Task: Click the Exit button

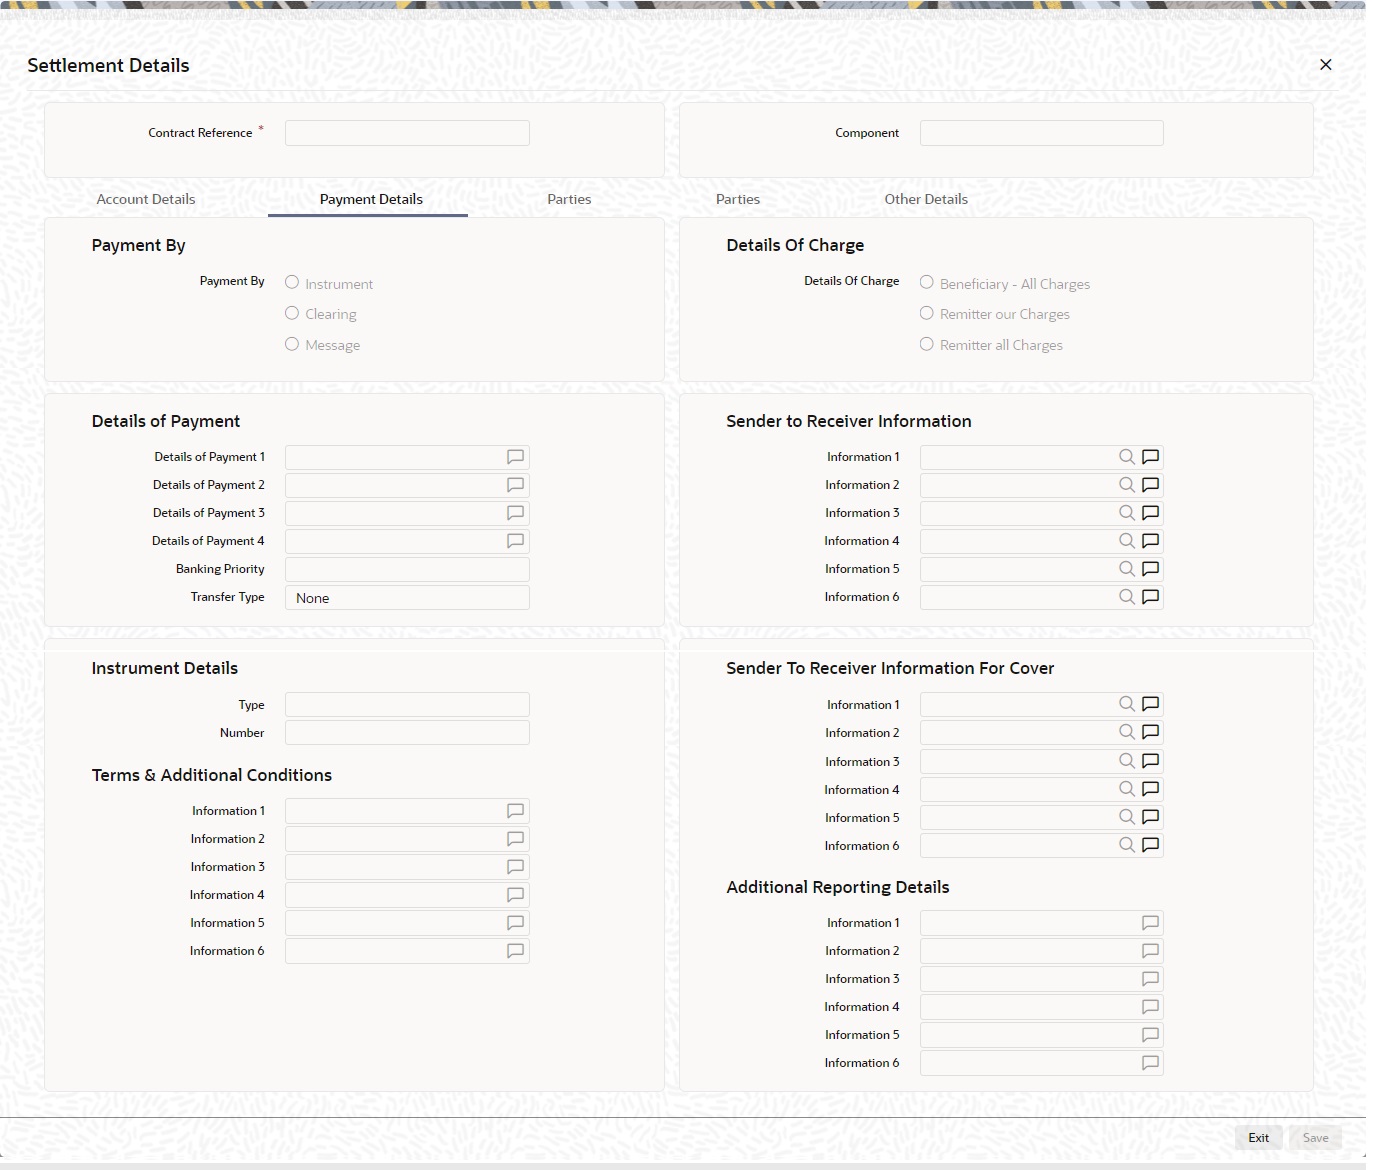Action: point(1258,1138)
